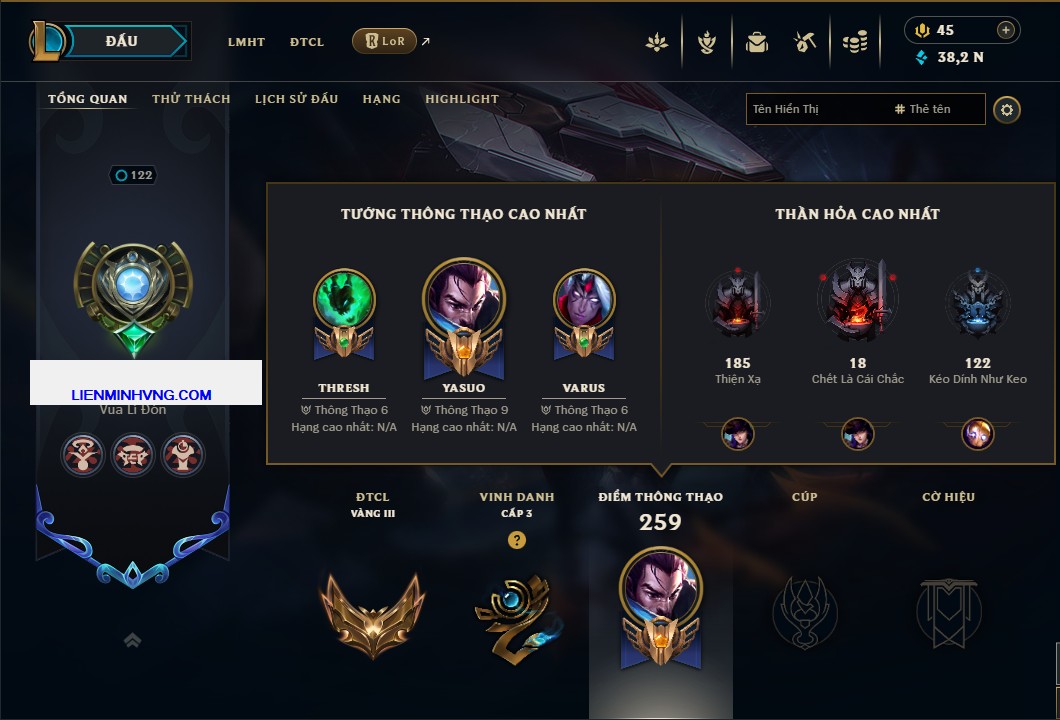Click the clash lotus icon in the top bar
This screenshot has width=1060, height=720.
(656, 43)
